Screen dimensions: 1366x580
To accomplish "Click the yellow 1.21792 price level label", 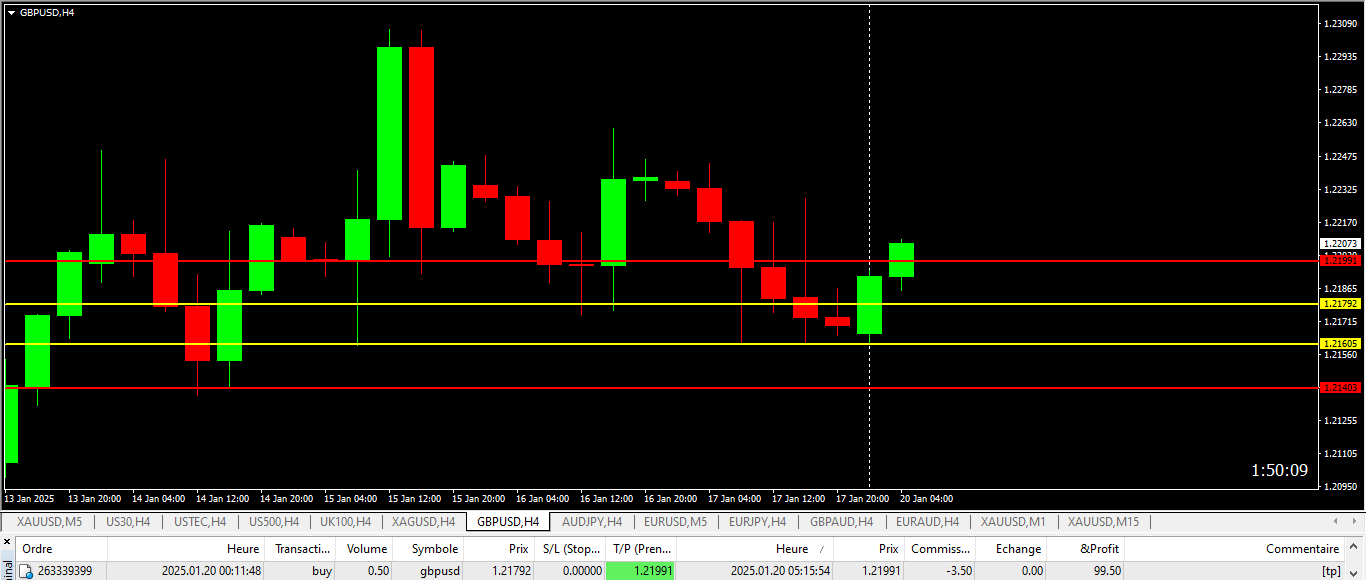I will pos(1340,303).
